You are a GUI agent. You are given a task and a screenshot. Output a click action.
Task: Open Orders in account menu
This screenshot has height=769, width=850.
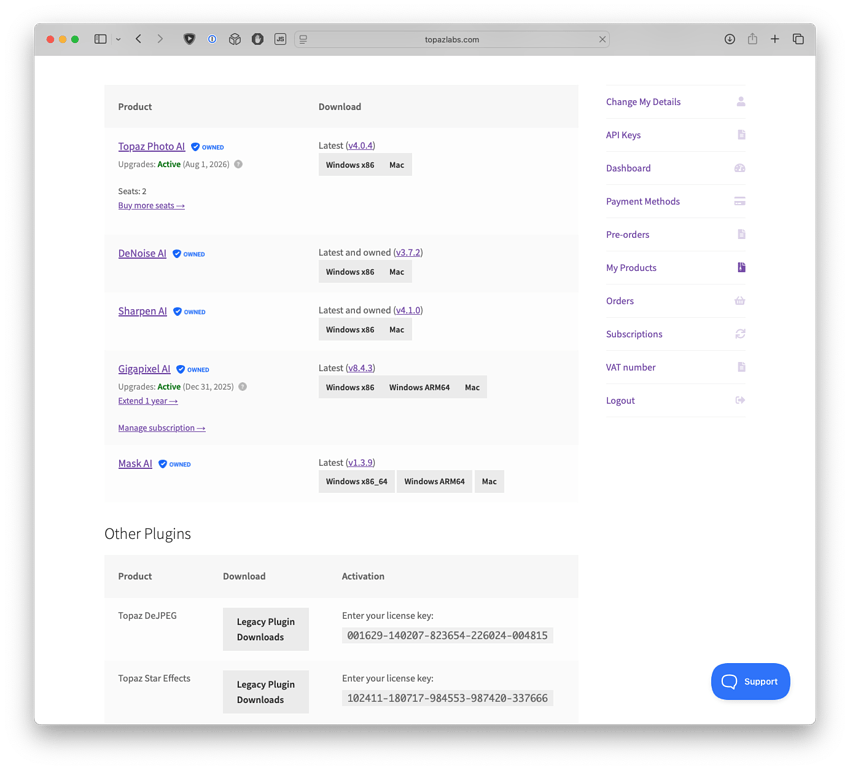click(x=675, y=301)
